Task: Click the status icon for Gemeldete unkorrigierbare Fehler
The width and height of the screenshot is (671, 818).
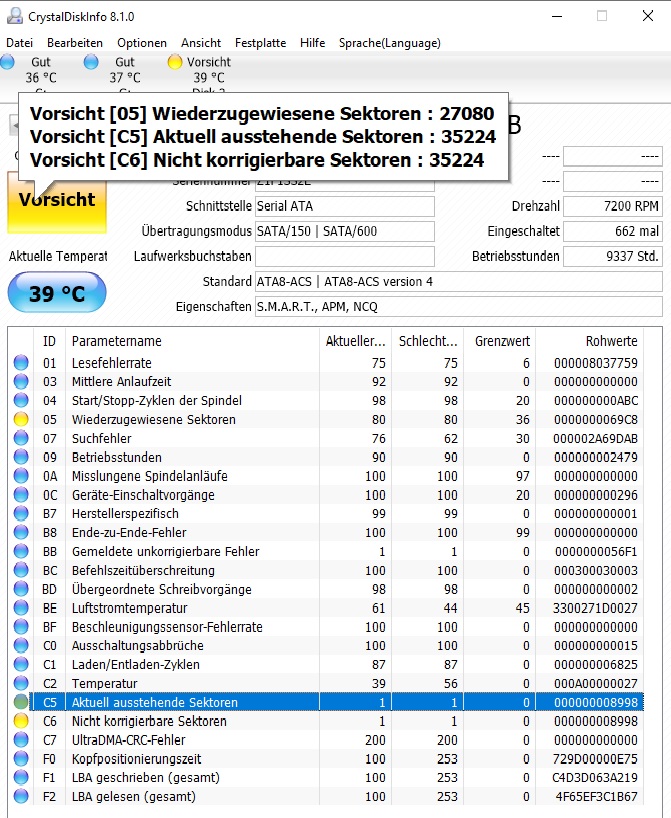Action: click(x=21, y=551)
